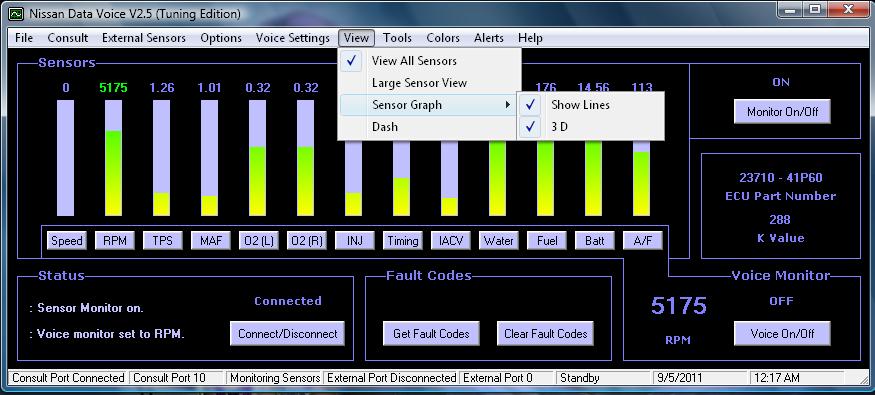Screen dimensions: 875x395
Task: Click the 23710 - 41P60 ECU part number
Action: click(x=780, y=178)
